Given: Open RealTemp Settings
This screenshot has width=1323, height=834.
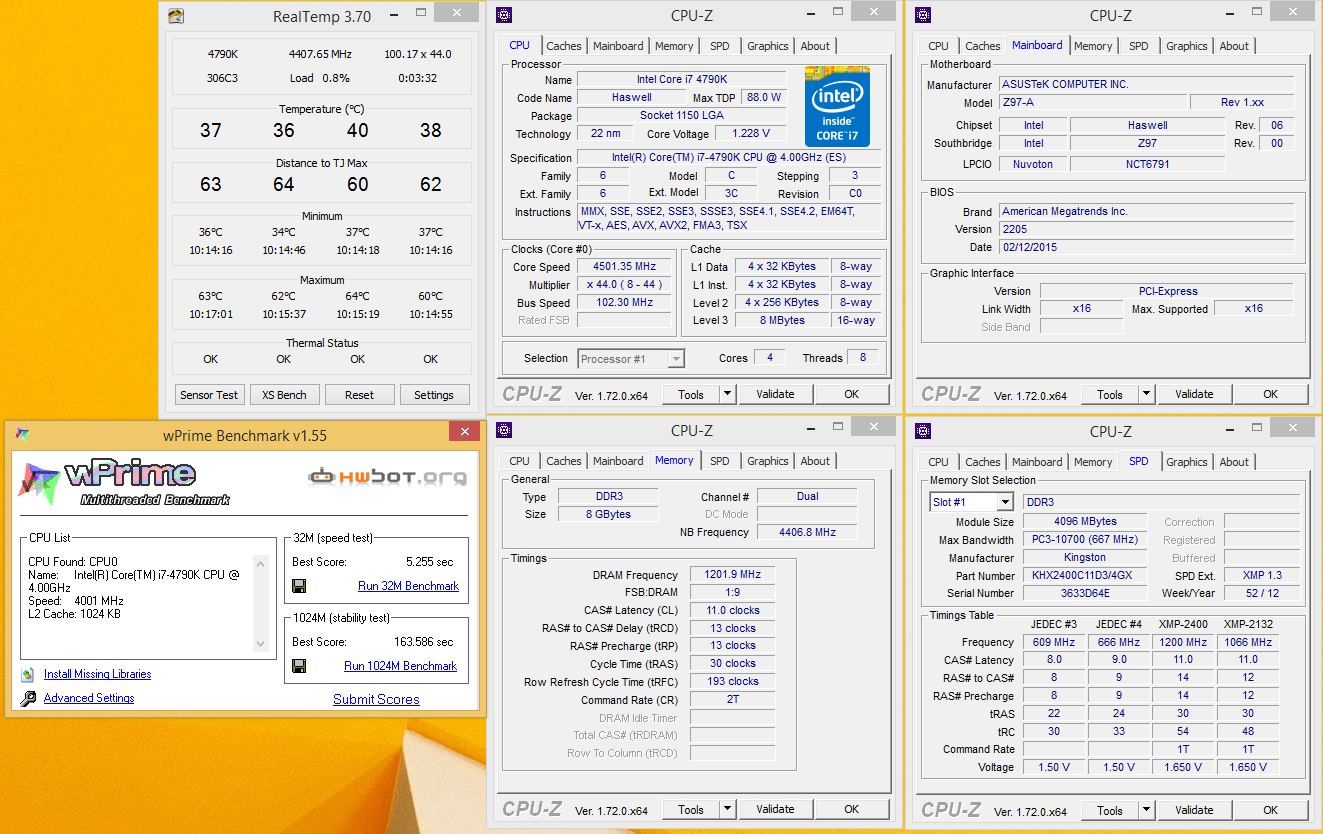Looking at the screenshot, I should point(434,395).
